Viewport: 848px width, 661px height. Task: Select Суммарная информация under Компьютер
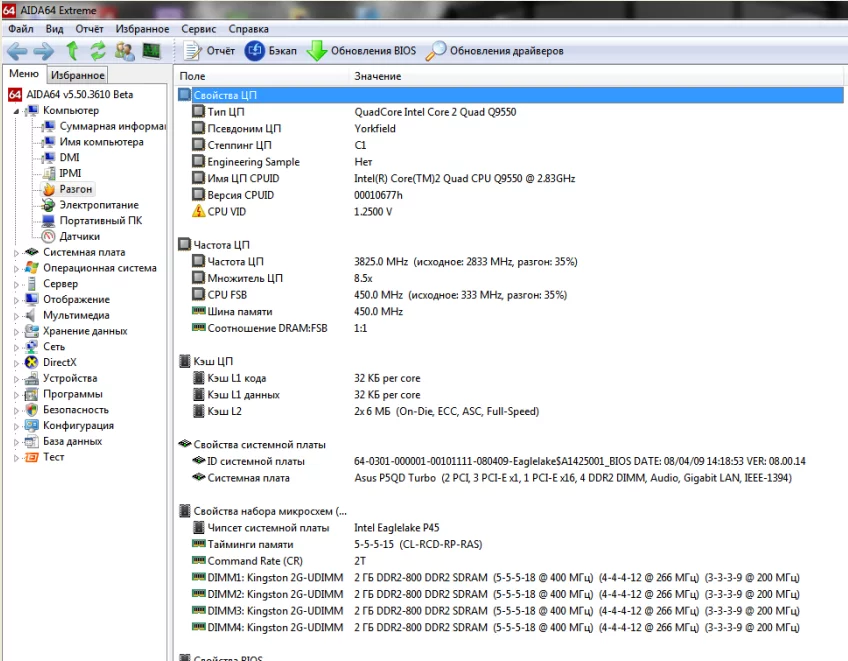tap(112, 126)
